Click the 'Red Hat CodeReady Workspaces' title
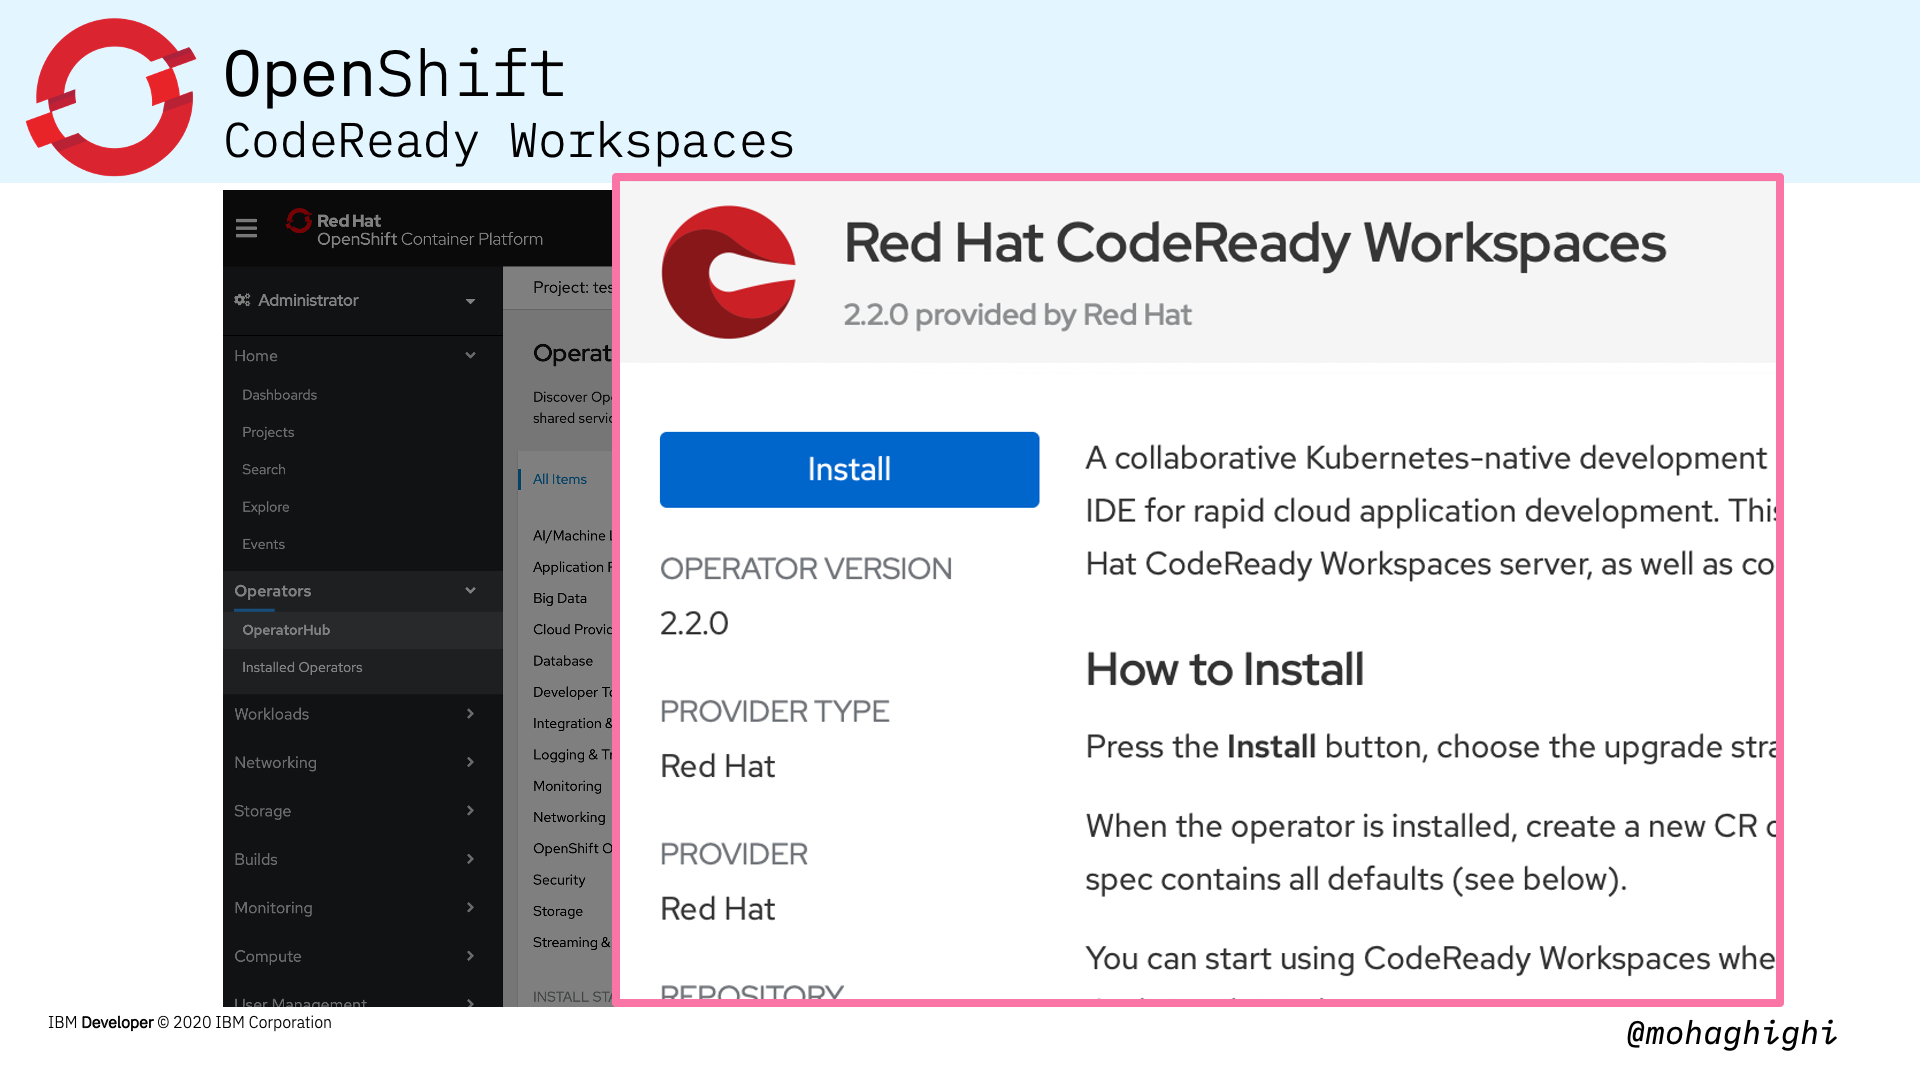Screen dimensions: 1920x1080 tap(1255, 243)
